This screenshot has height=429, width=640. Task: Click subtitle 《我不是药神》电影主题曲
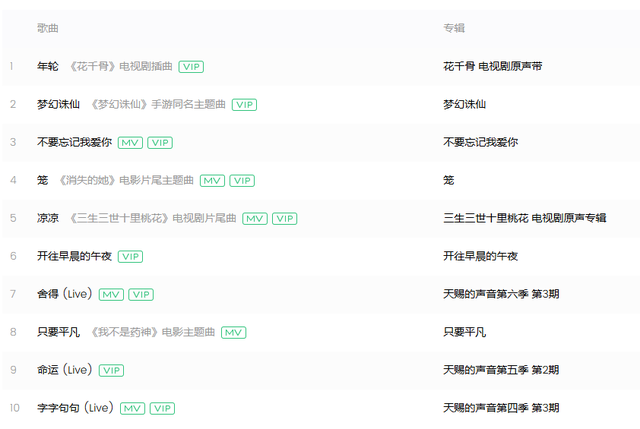click(152, 332)
